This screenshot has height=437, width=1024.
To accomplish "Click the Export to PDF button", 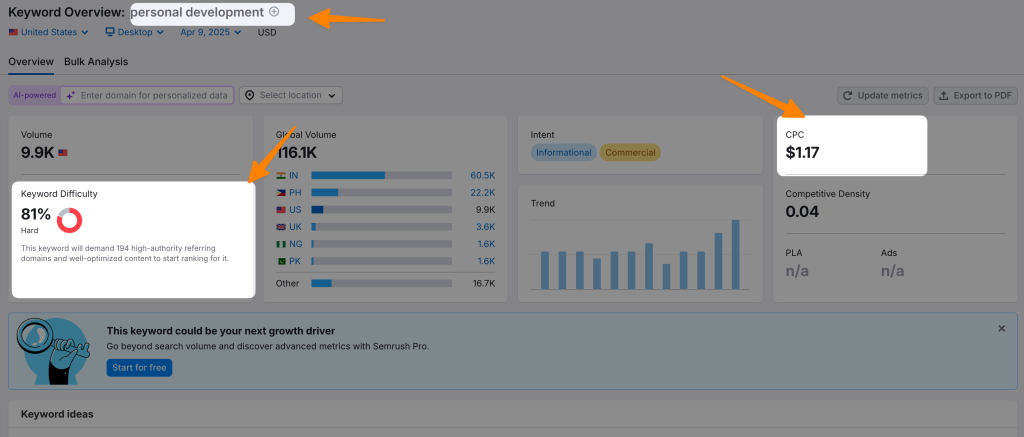I will coord(976,95).
